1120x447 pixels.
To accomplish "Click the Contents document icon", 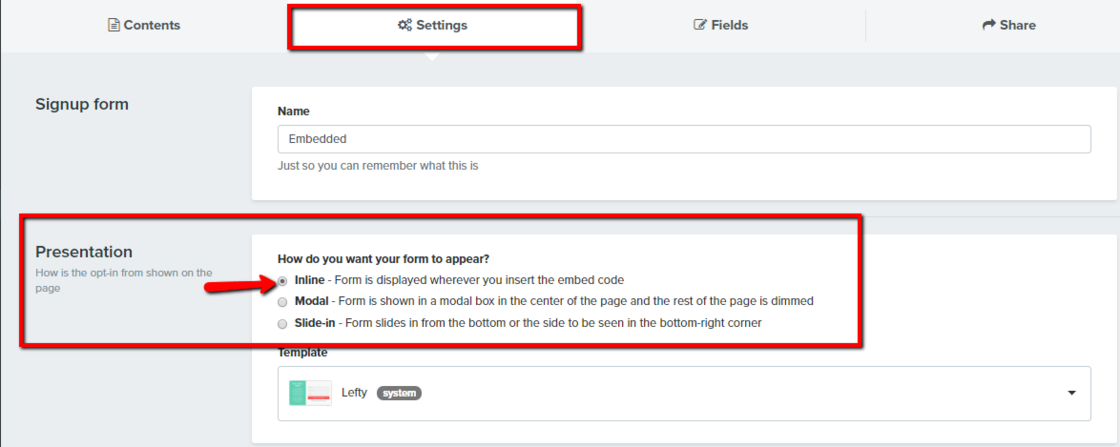I will [x=114, y=25].
